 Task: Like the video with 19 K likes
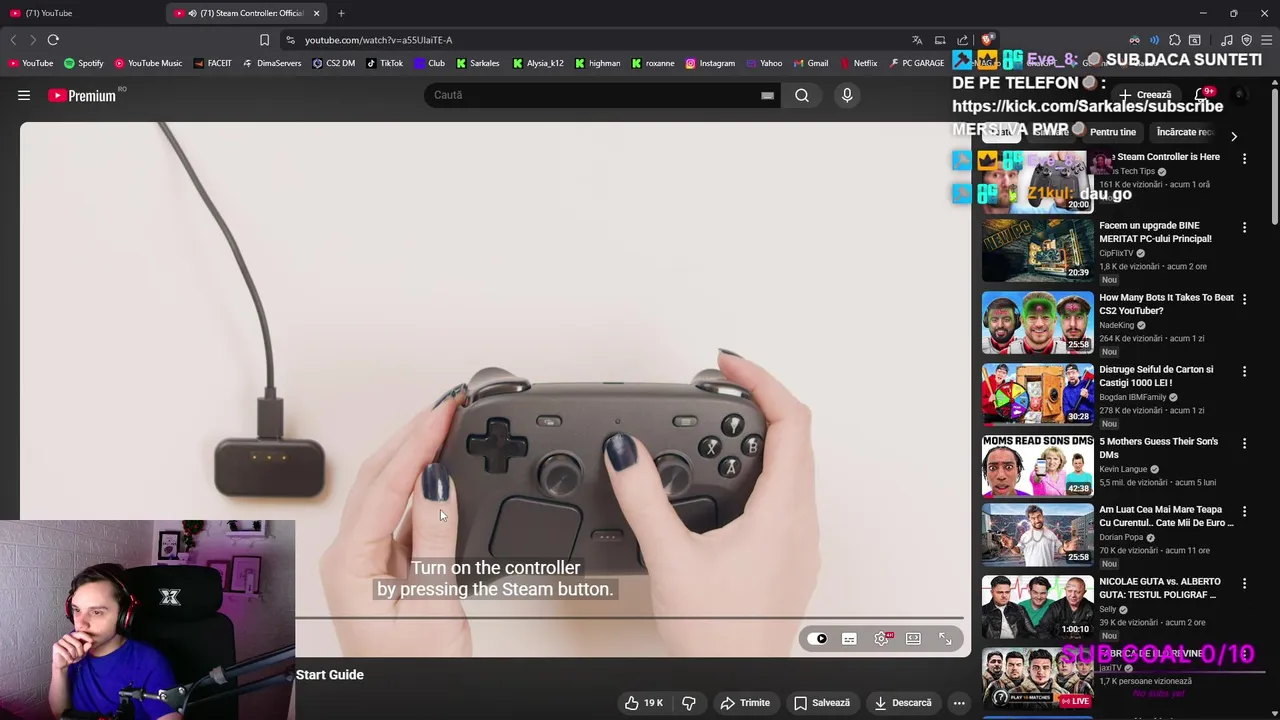coord(643,703)
